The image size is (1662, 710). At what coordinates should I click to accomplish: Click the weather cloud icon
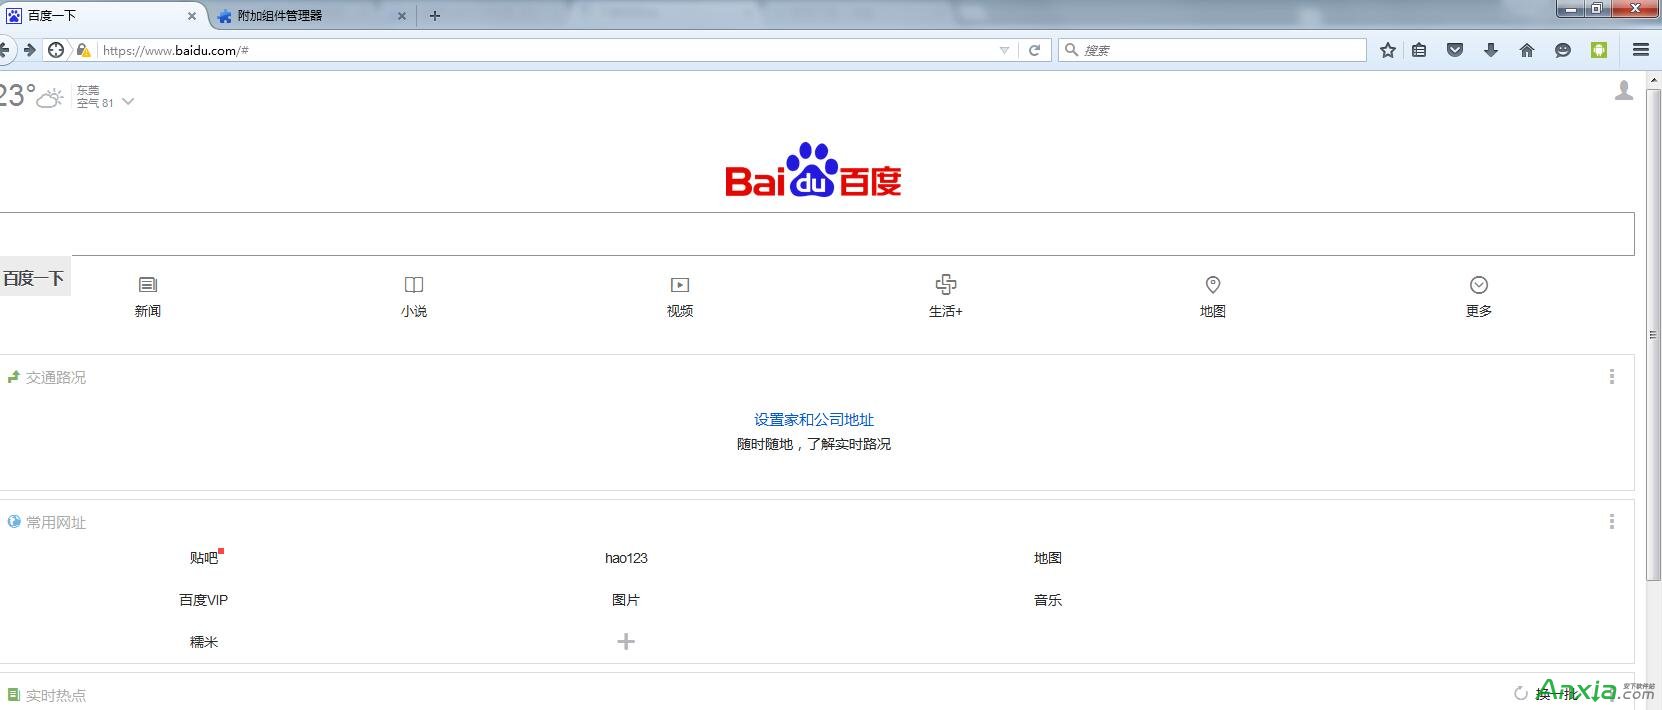click(x=51, y=97)
